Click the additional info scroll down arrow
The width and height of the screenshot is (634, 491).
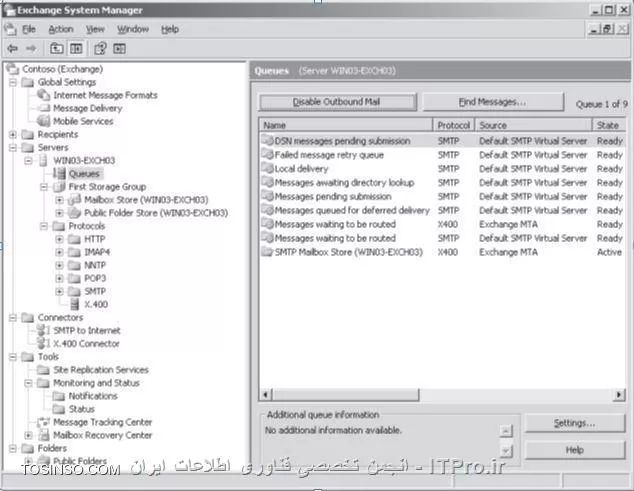click(506, 450)
